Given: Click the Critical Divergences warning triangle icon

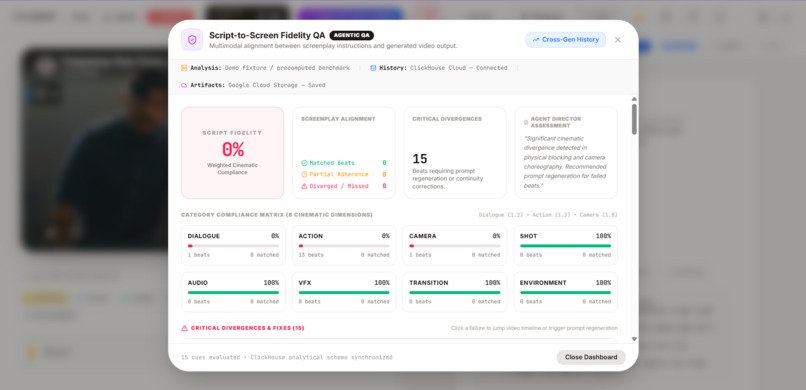Looking at the screenshot, I should [x=185, y=328].
